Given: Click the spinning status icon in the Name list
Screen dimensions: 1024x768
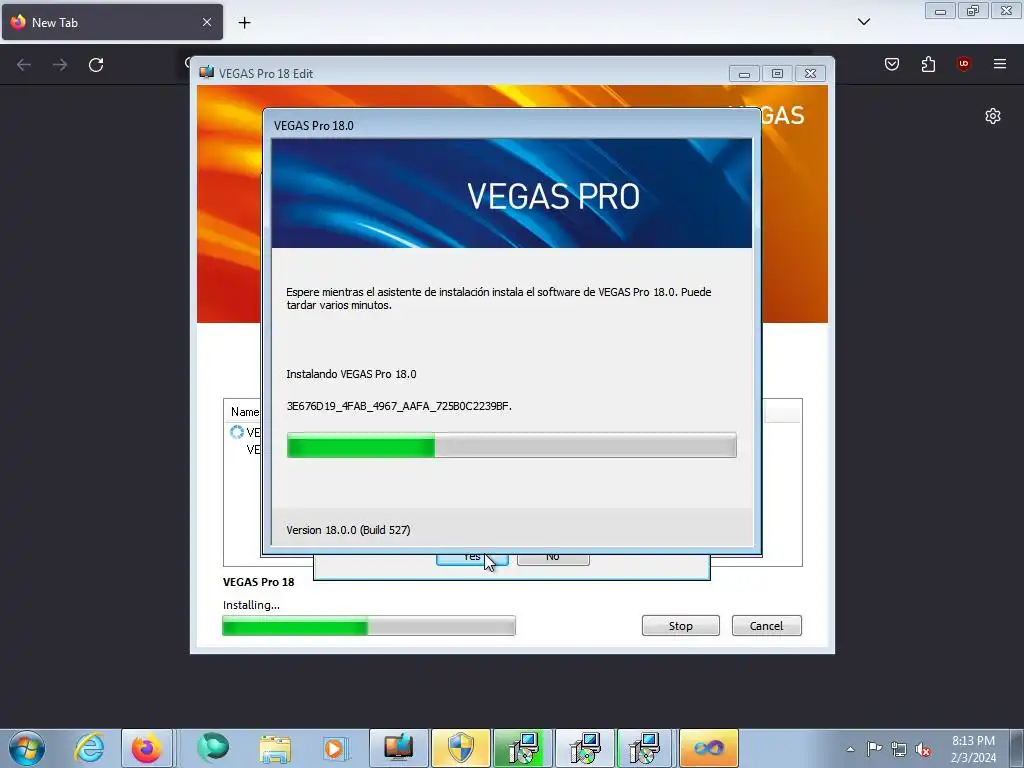Looking at the screenshot, I should pos(236,432).
